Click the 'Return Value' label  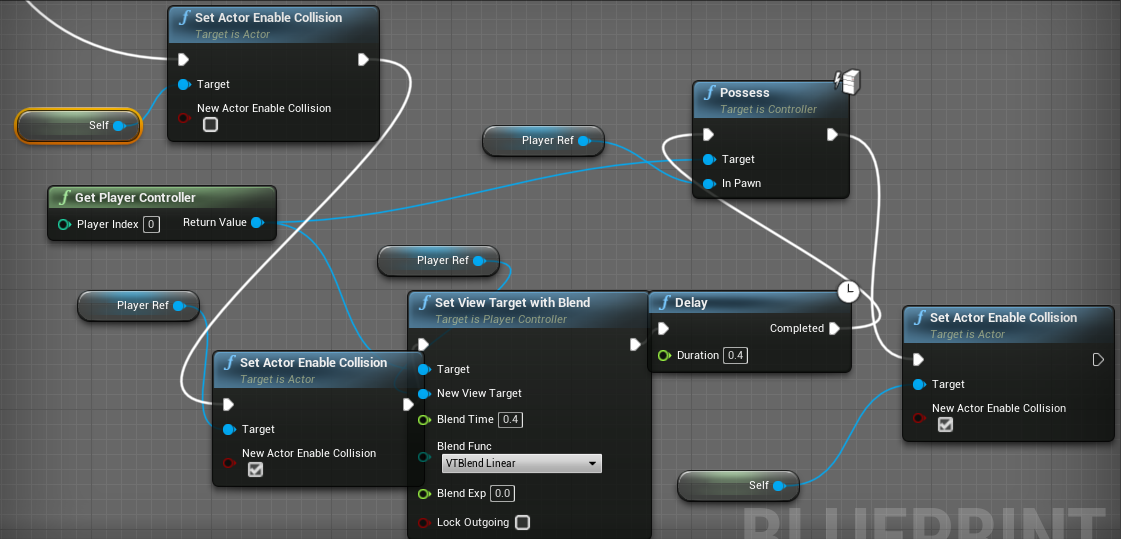tap(214, 222)
